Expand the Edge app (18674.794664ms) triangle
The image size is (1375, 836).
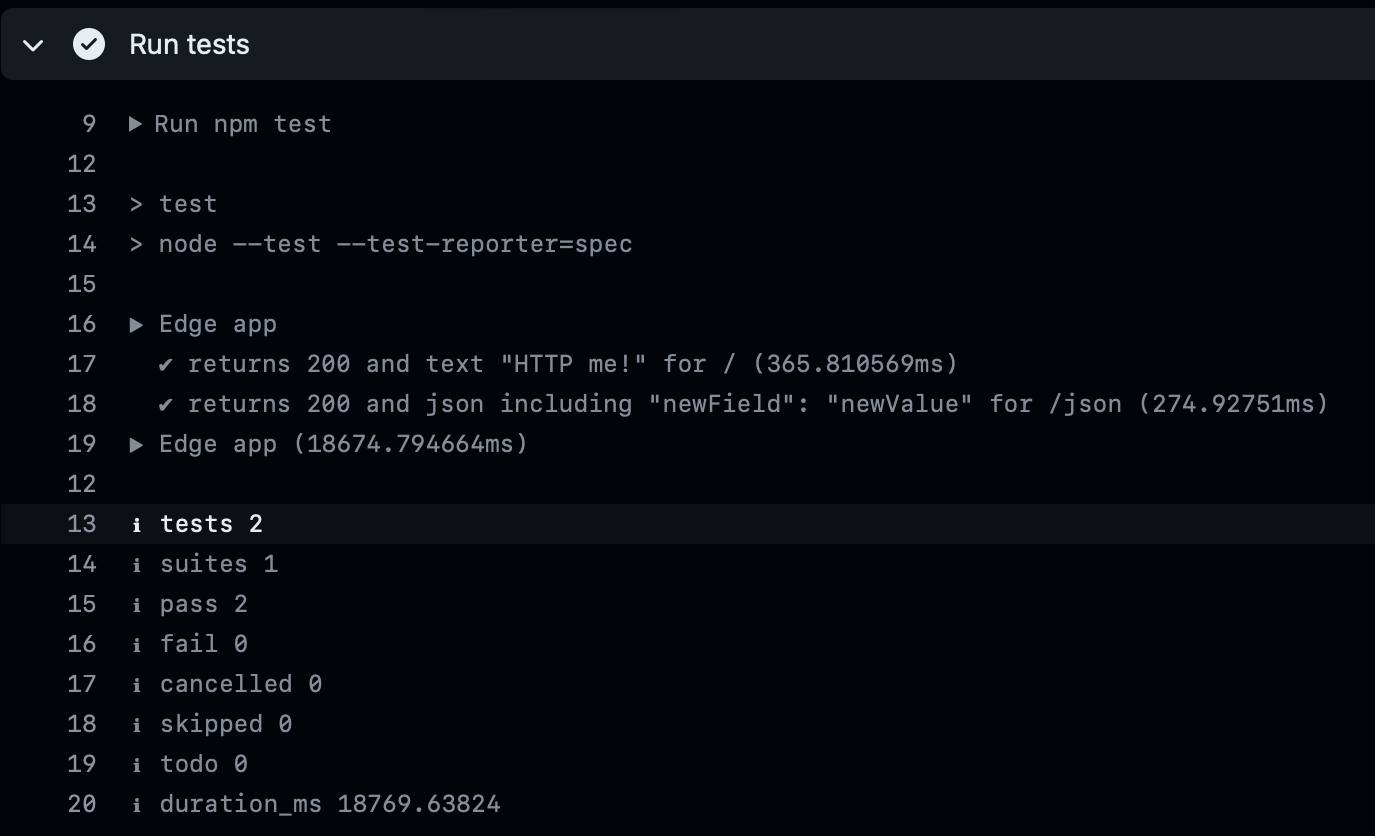[137, 444]
